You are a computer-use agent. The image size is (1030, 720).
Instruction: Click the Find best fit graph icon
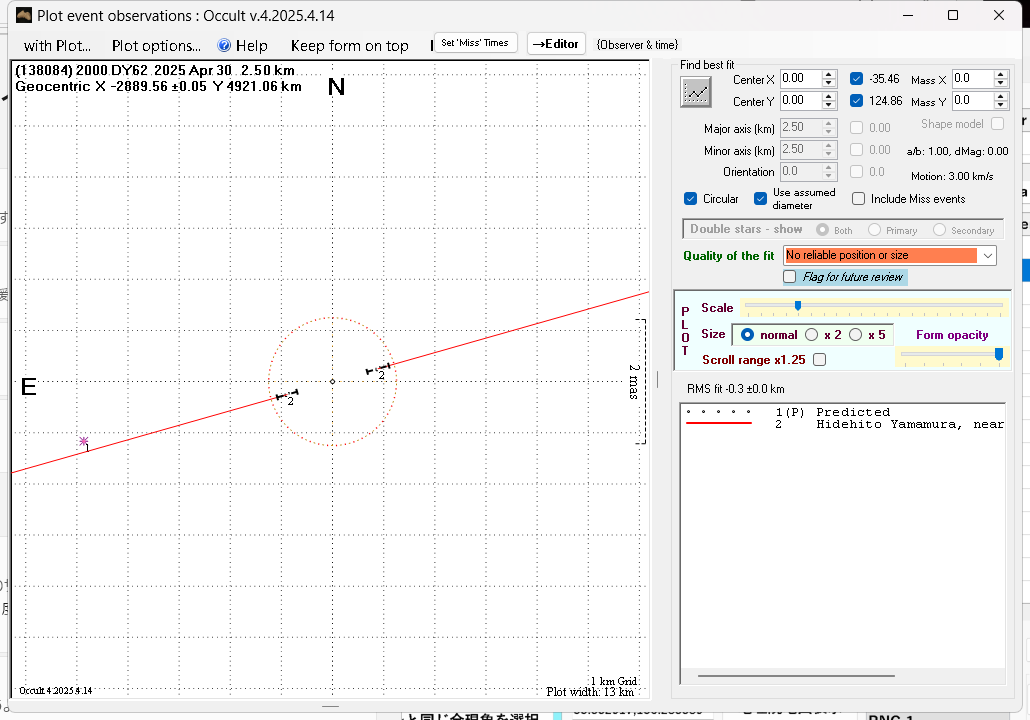tap(696, 92)
